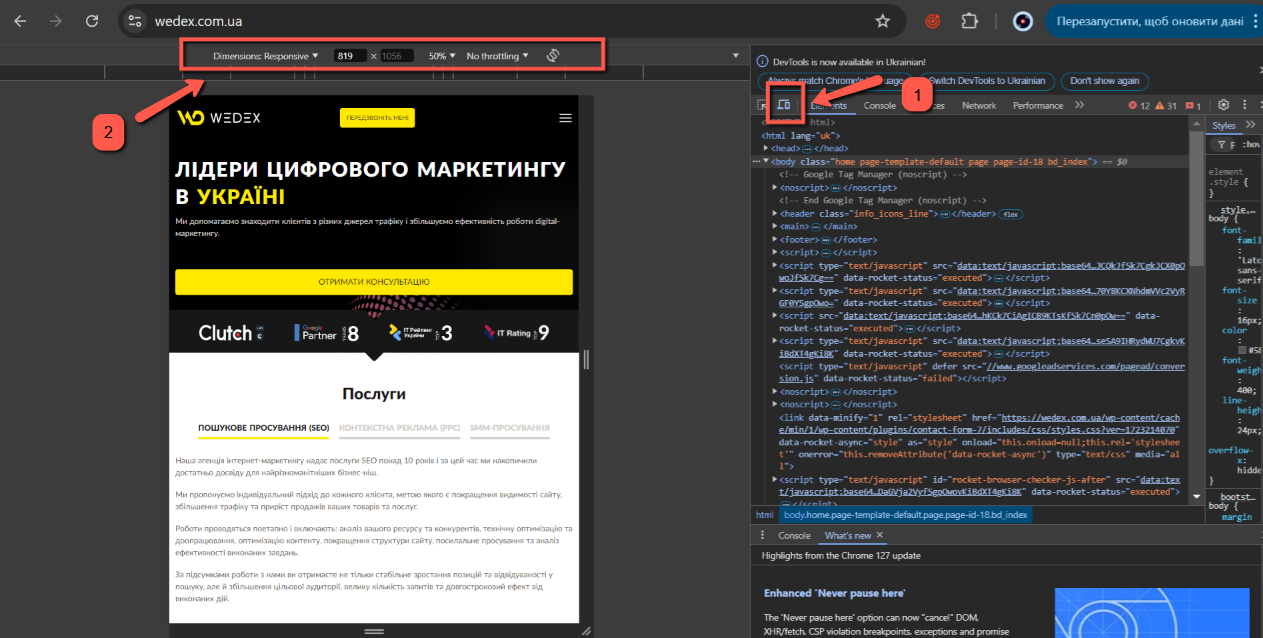Rotate the device viewport orientation
1263x638 pixels.
pyautogui.click(x=552, y=55)
